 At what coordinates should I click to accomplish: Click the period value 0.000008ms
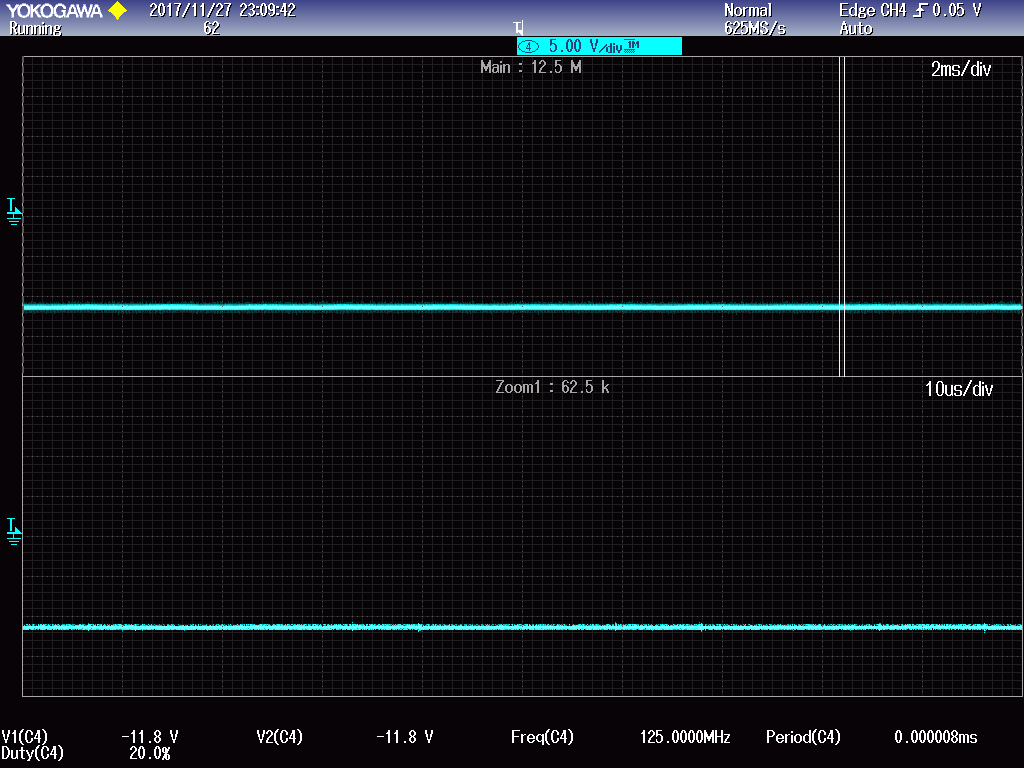point(936,737)
